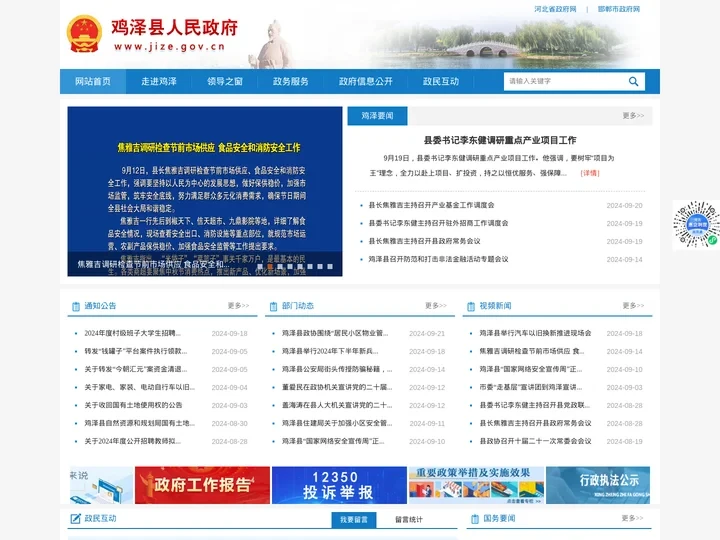
Task: Open 市委"走基层"宣讲团到鸡泽宣讲 video
Action: click(530, 388)
